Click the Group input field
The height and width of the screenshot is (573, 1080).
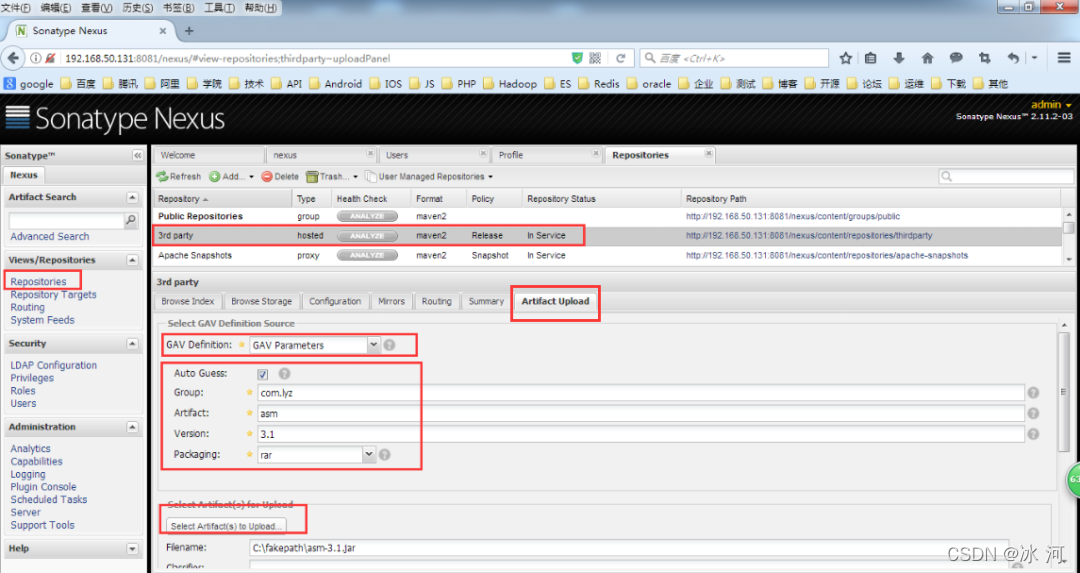tap(641, 393)
